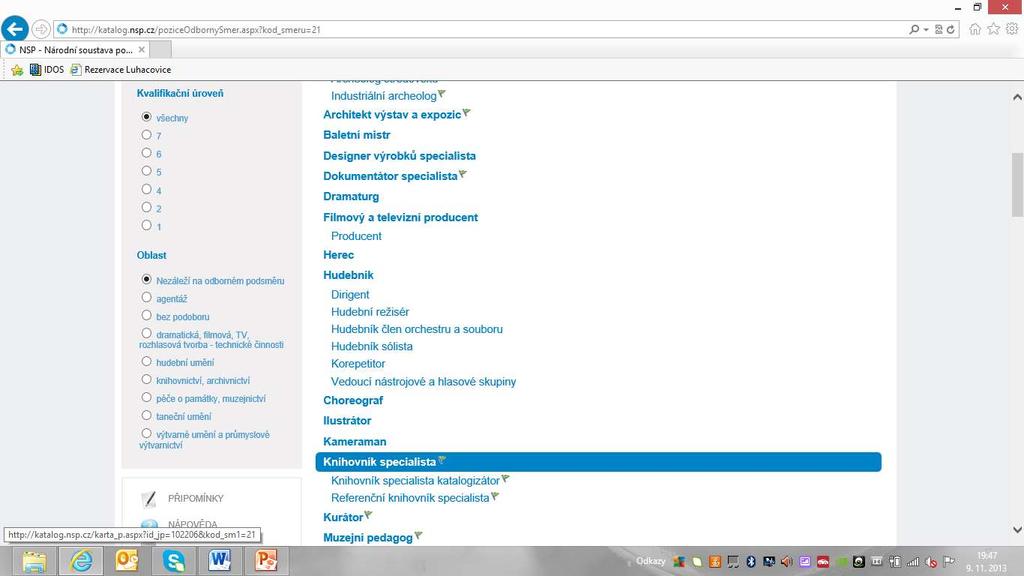Open the 'Baletní mistr' link
1024x576 pixels.
(357, 135)
